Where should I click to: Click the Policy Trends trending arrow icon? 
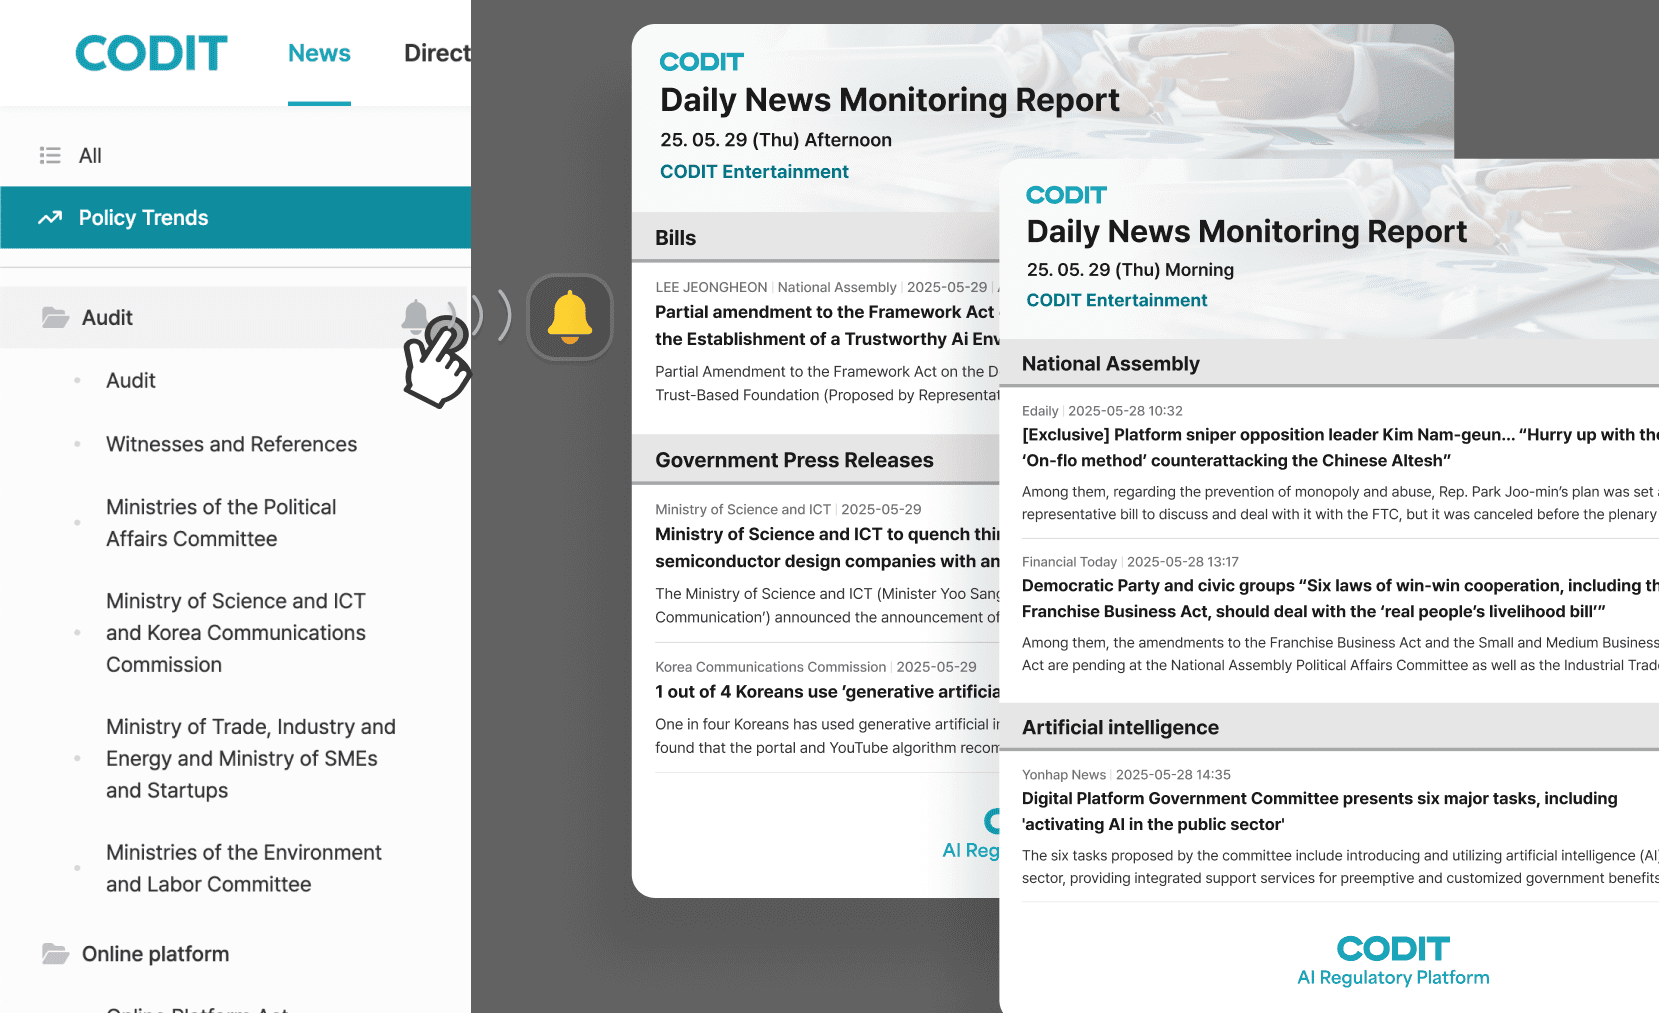pos(50,218)
